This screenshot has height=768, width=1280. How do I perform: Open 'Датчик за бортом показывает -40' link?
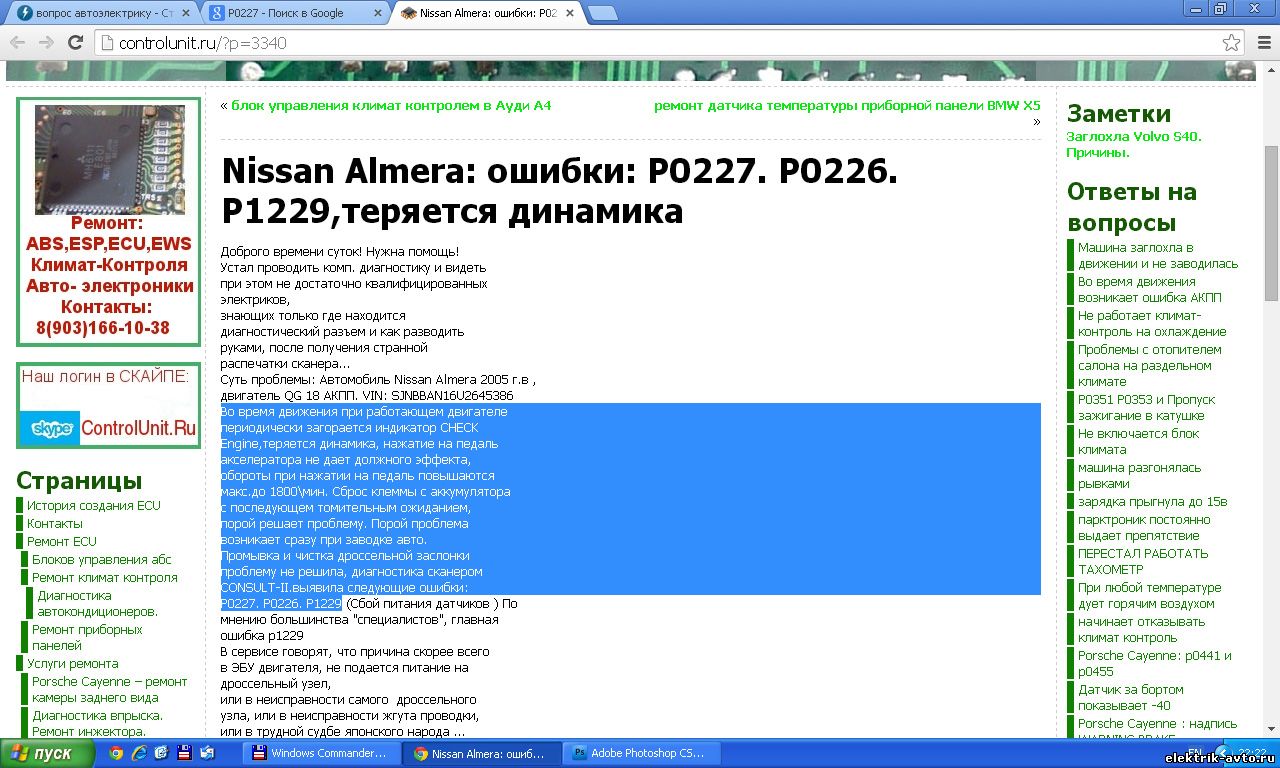click(x=1131, y=697)
